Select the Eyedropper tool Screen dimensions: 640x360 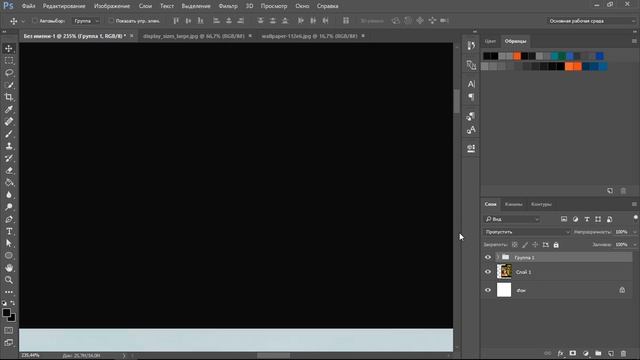click(x=9, y=109)
